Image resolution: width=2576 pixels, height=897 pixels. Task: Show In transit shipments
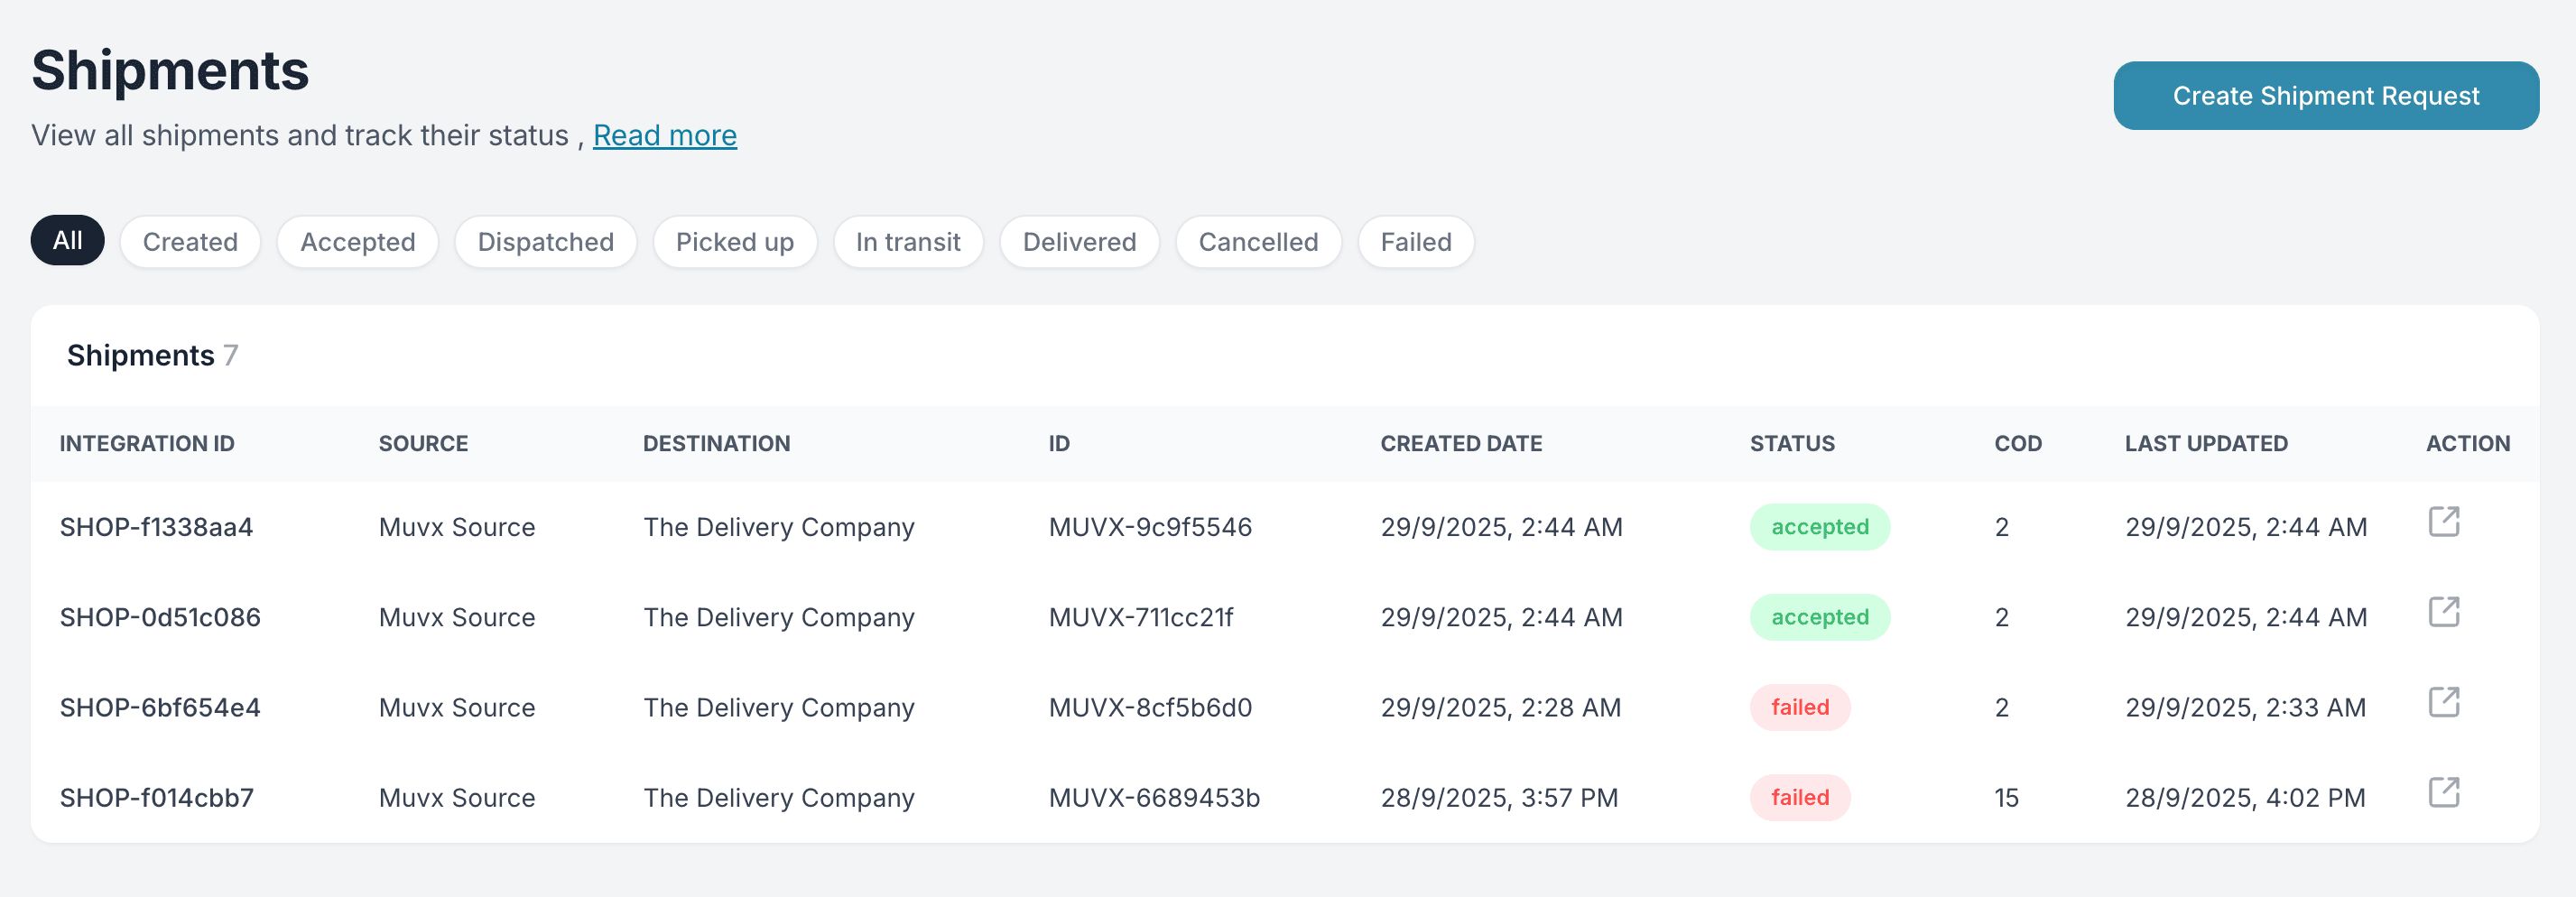907,242
